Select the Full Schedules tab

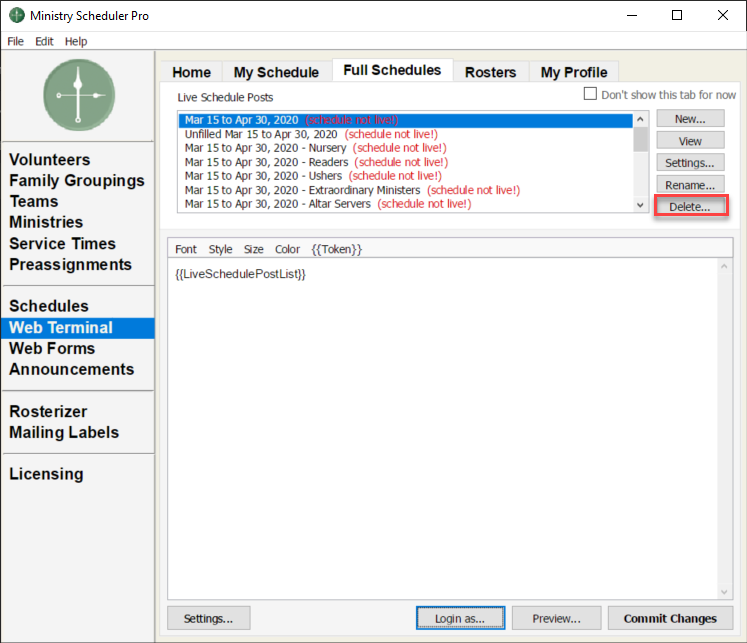click(392, 70)
